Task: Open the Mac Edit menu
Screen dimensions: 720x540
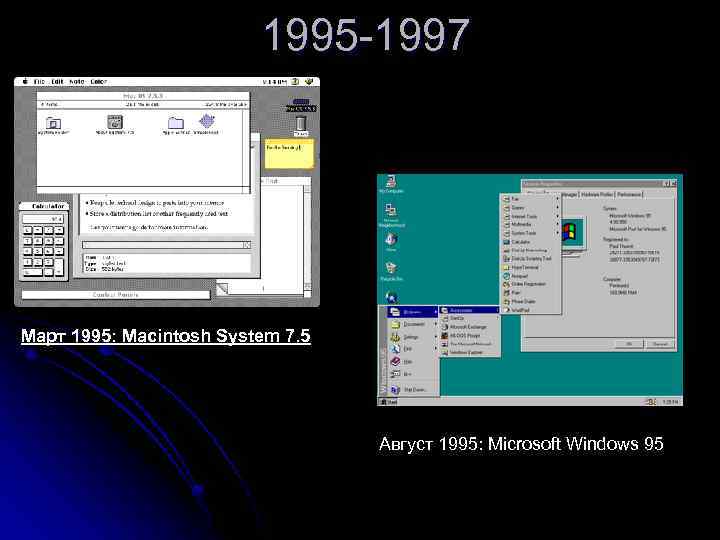Action: tap(57, 82)
